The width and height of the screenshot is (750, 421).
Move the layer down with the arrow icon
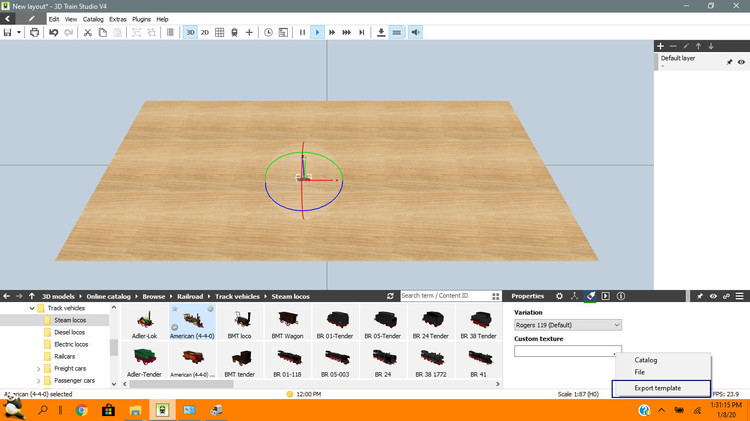(x=711, y=46)
